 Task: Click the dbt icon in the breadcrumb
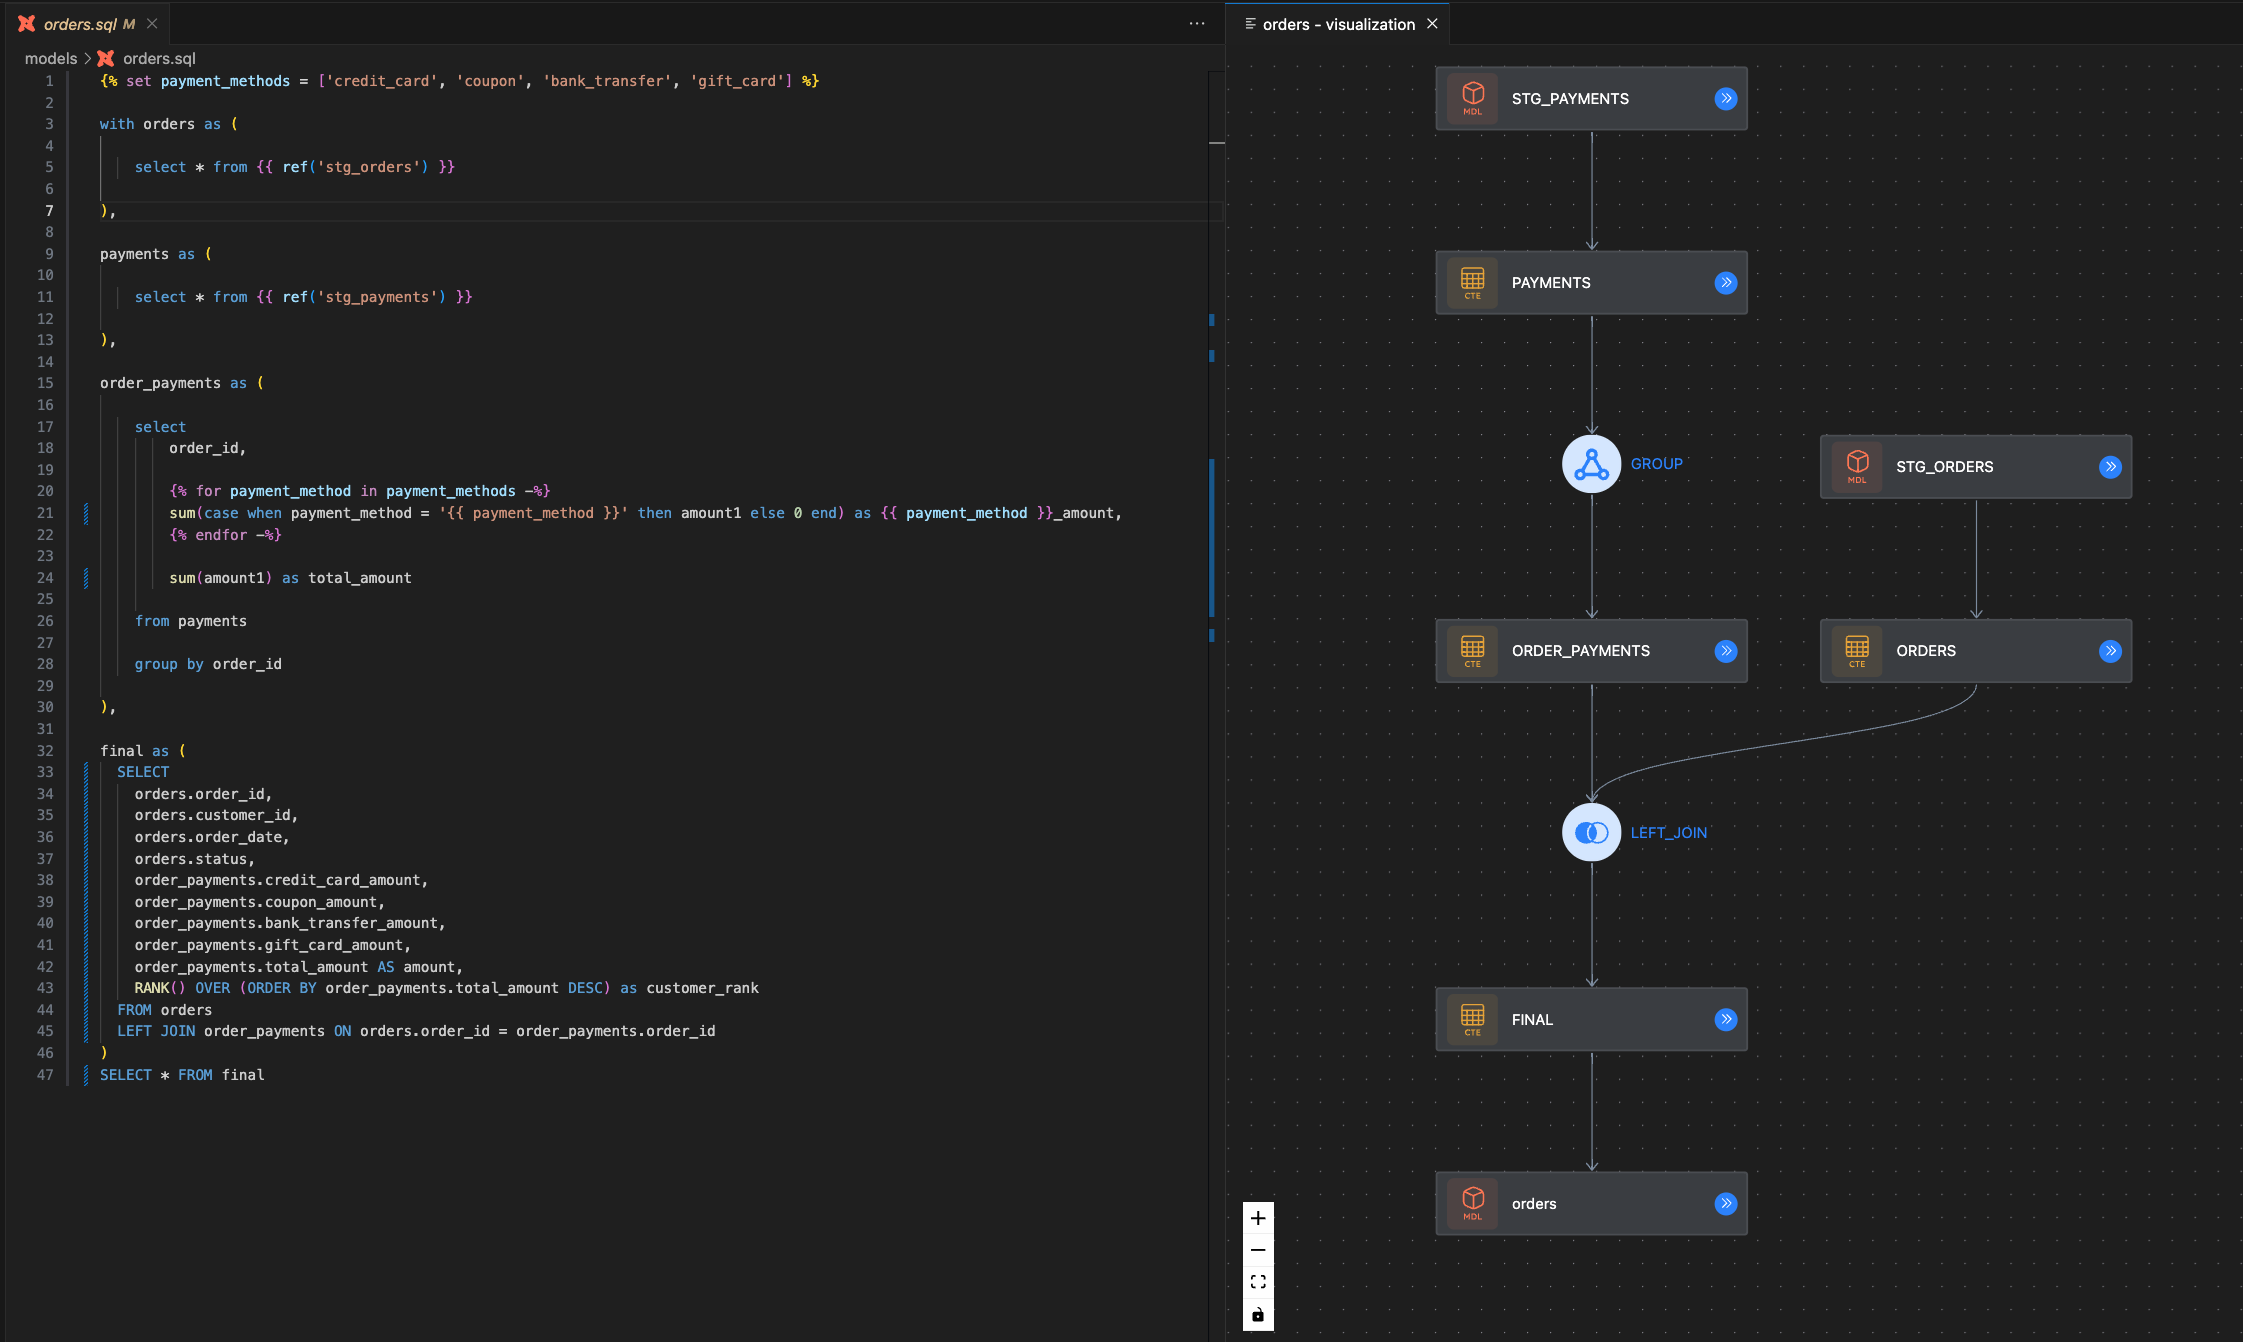pyautogui.click(x=105, y=58)
